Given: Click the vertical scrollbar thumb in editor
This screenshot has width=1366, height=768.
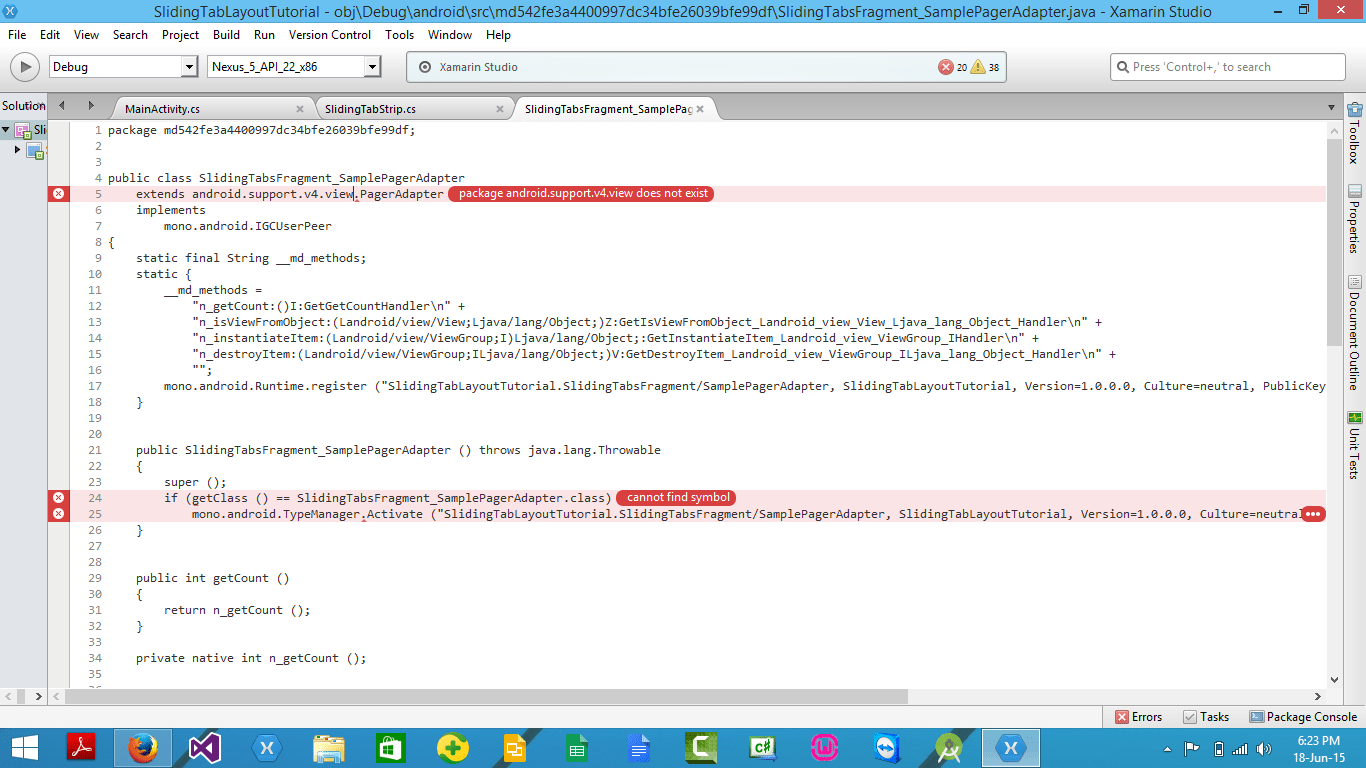Looking at the screenshot, I should [x=1334, y=242].
